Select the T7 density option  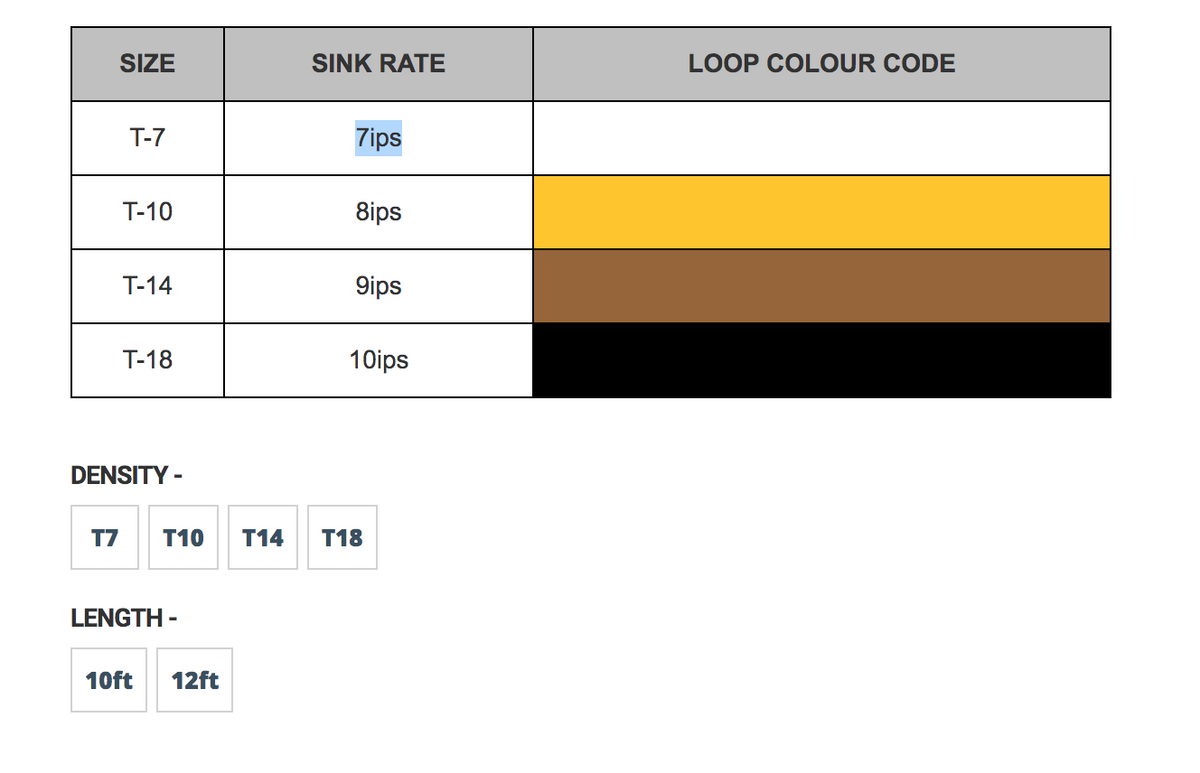[x=104, y=538]
